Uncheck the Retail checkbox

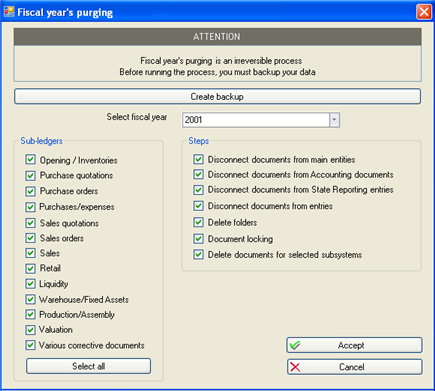coord(31,268)
